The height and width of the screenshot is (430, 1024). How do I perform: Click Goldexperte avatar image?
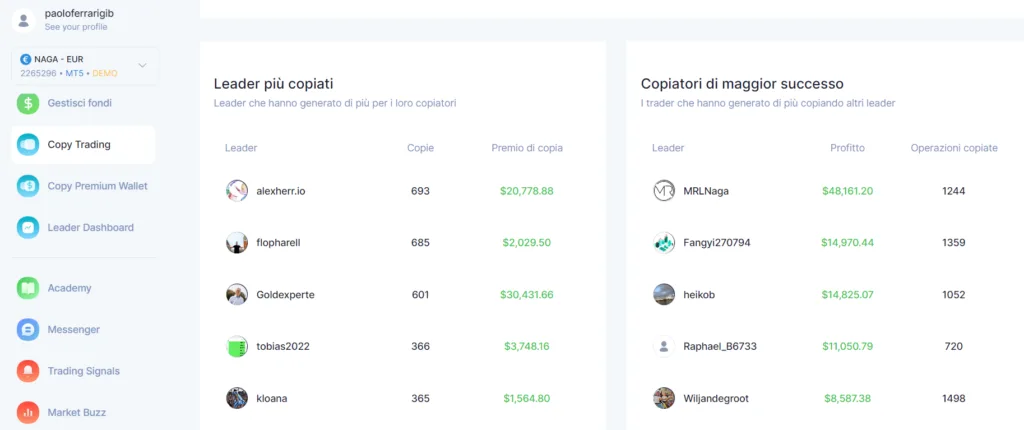click(237, 294)
